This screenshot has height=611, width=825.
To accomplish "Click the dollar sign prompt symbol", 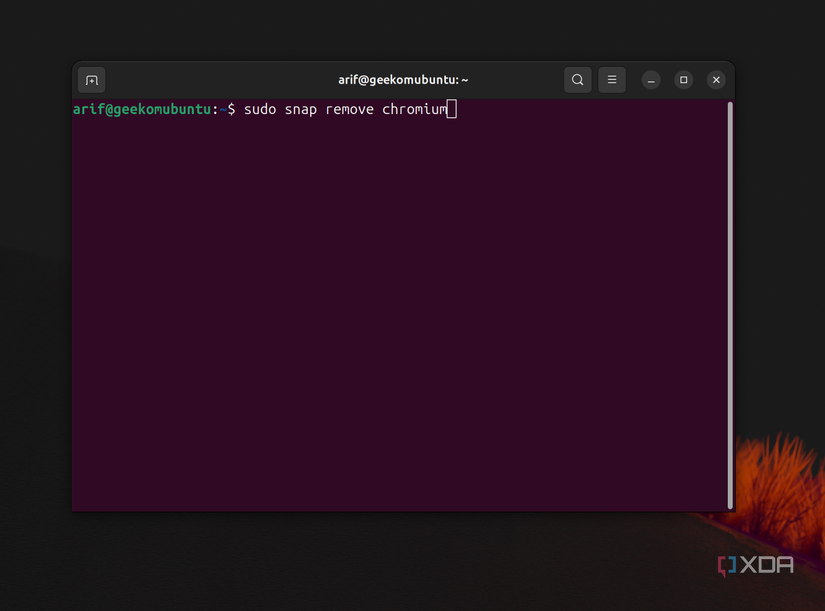I will tap(230, 109).
